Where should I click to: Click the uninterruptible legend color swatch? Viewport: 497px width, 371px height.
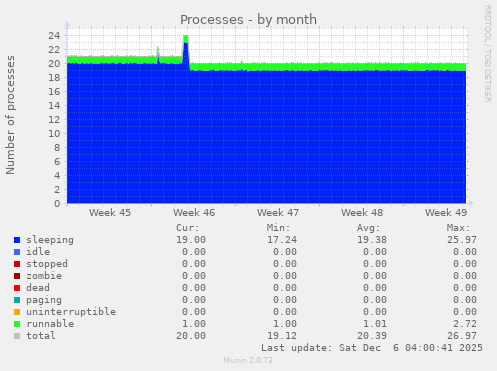[x=17, y=312]
